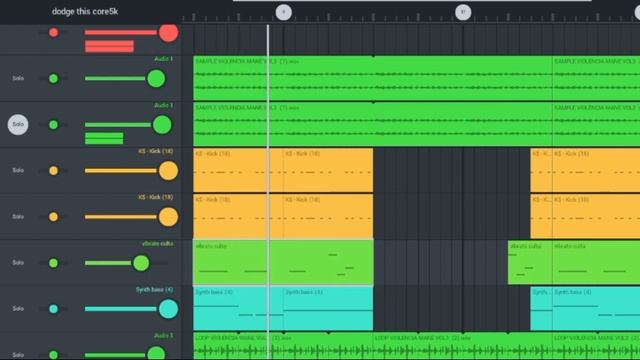Image resolution: width=640 pixels, height=360 pixels.
Task: Select narrow 'KS - K...' clip on upper Kick track
Action: pyautogui.click(x=541, y=170)
